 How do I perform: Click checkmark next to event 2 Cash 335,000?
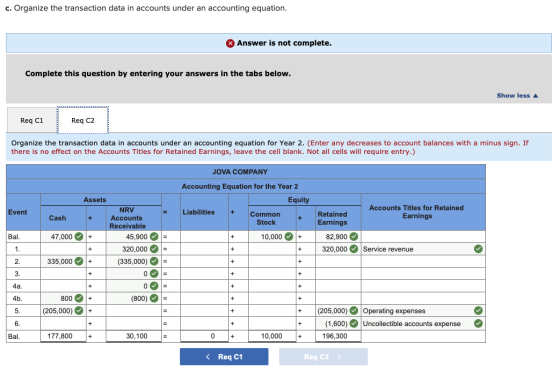79,261
